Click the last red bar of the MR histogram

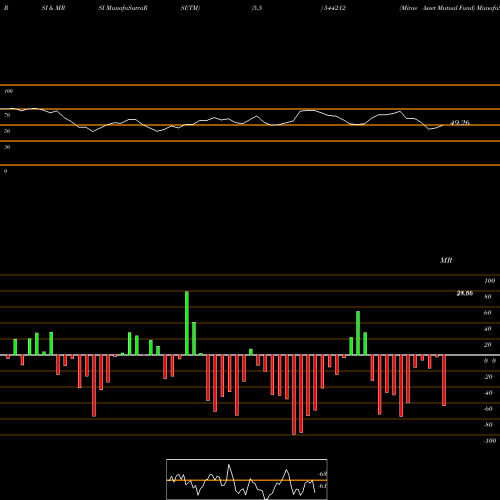(444, 380)
